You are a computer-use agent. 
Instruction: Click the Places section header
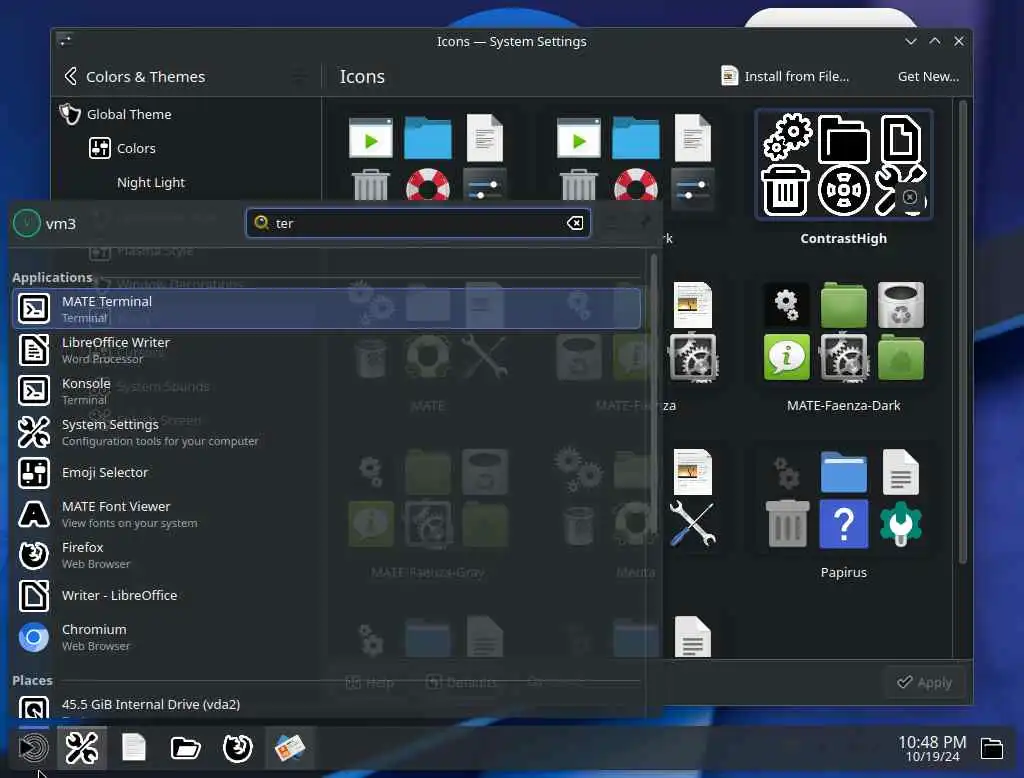32,681
